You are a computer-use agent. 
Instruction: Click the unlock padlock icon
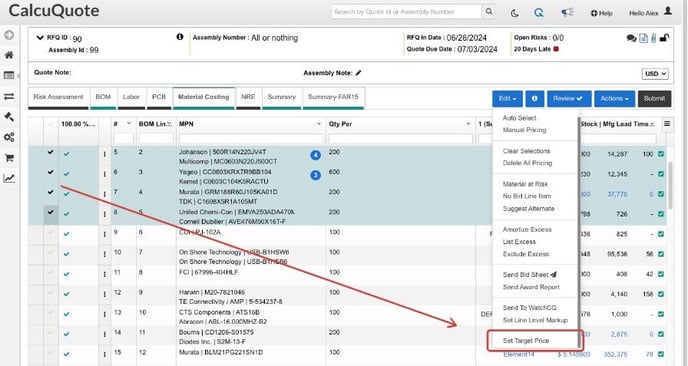pyautogui.click(x=664, y=38)
